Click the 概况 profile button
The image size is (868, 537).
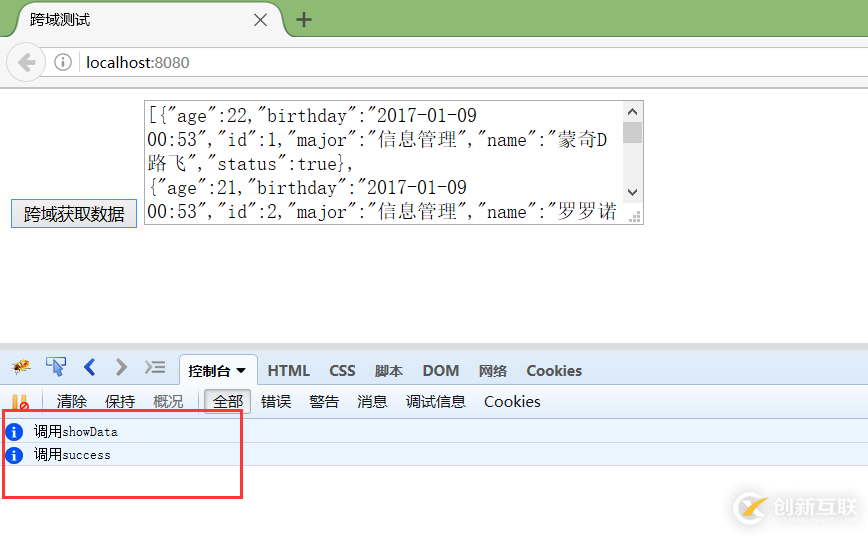tap(168, 401)
